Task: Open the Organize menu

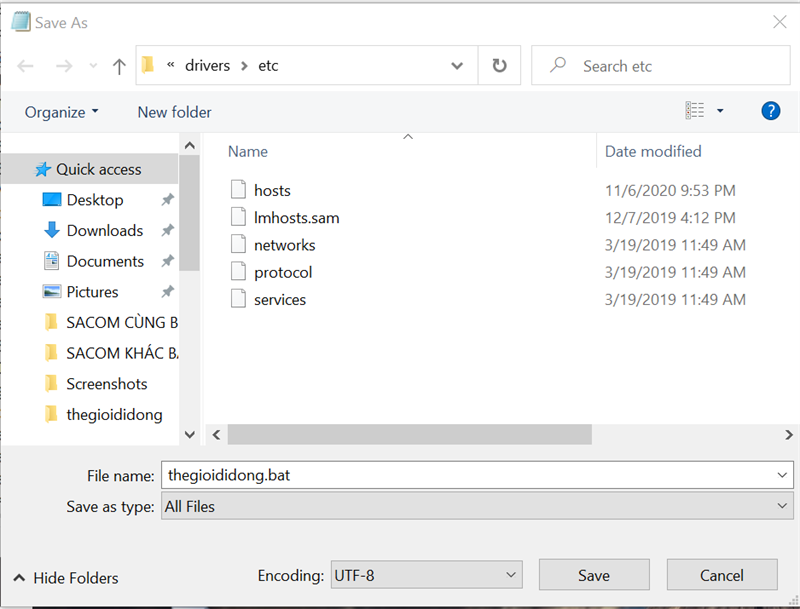Action: click(57, 111)
